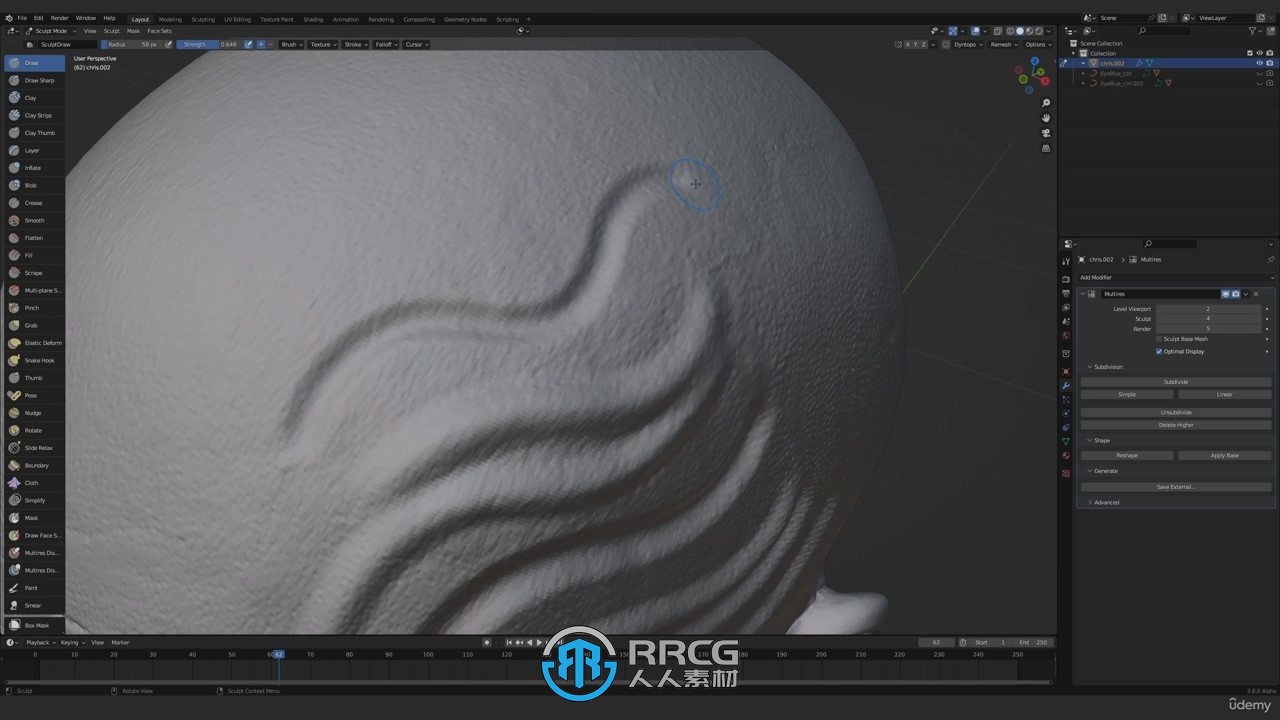Select the Slide Relax brush
The width and height of the screenshot is (1280, 720).
coord(35,448)
